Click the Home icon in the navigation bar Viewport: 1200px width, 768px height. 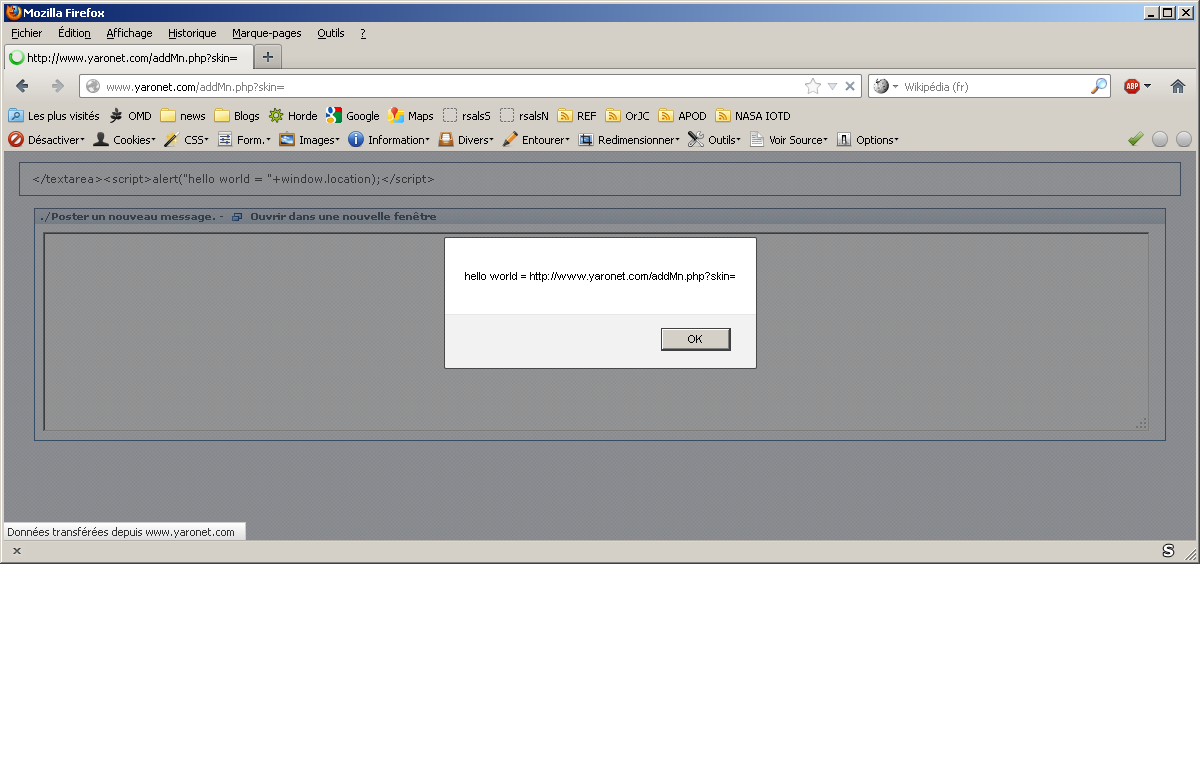tap(1177, 86)
